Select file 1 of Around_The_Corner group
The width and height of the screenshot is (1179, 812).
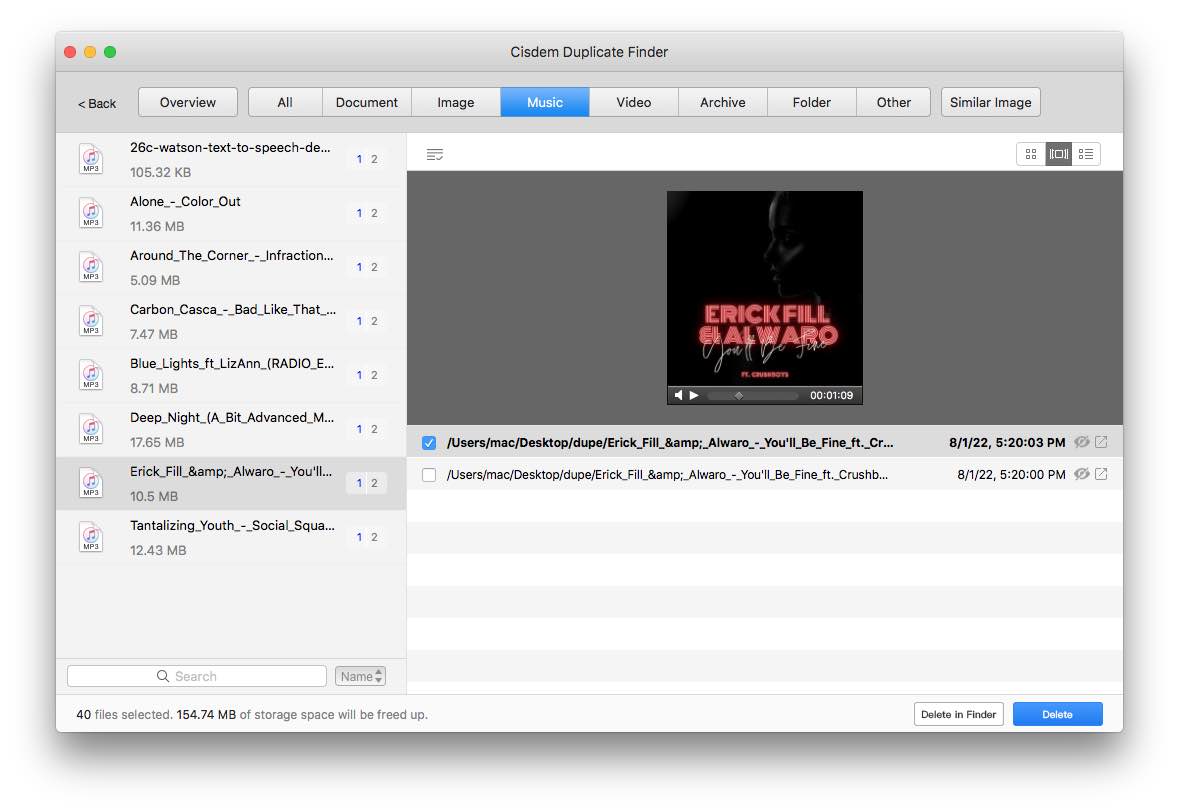pyautogui.click(x=359, y=268)
